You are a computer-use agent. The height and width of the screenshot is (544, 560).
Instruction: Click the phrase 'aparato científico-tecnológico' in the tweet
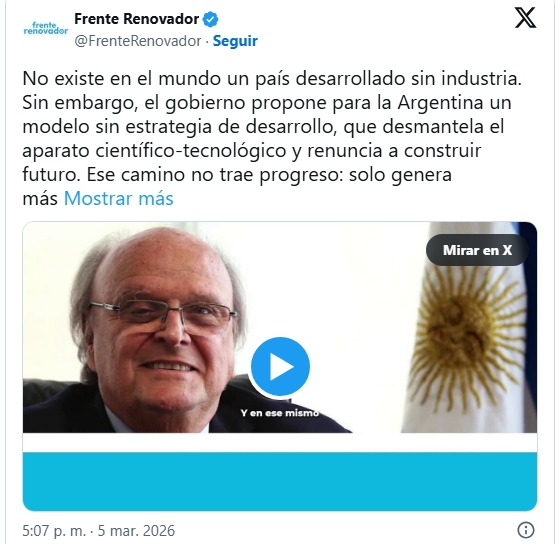[x=154, y=151]
